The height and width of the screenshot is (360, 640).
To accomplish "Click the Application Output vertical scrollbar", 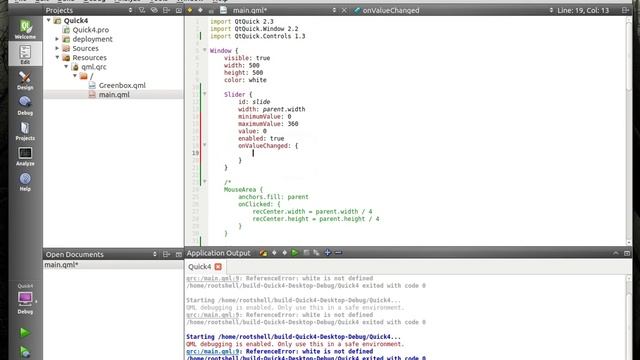I will click(x=629, y=318).
